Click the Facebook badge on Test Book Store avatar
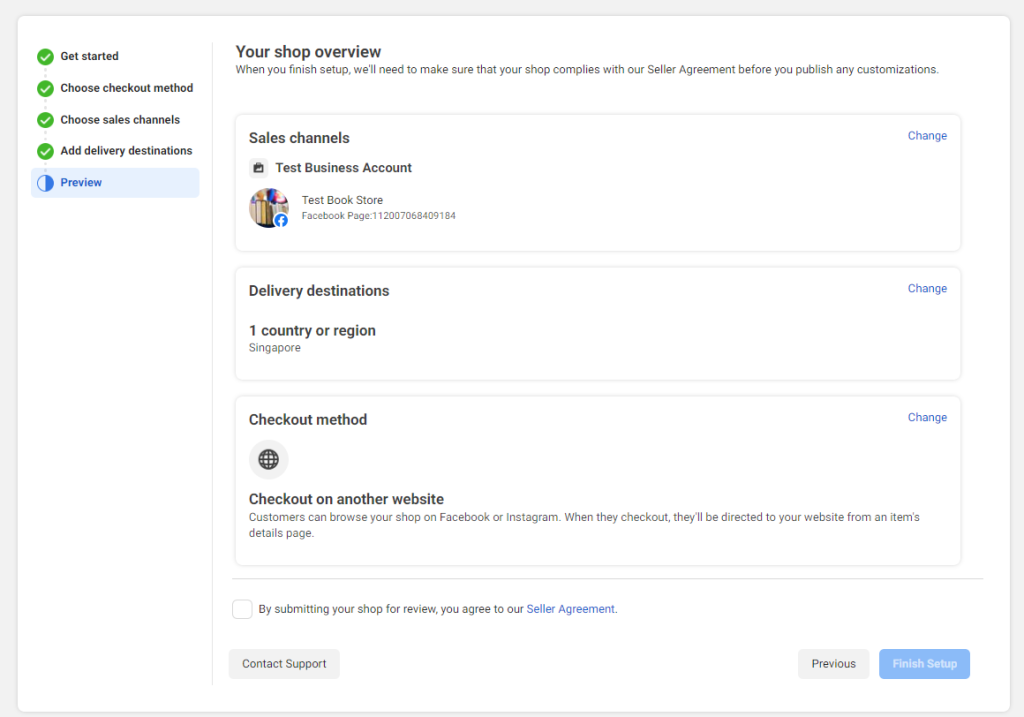The image size is (1024, 717). tap(281, 219)
